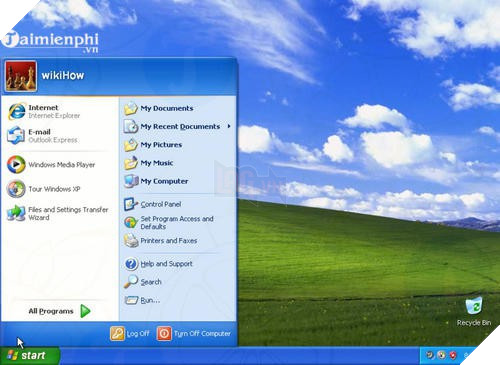This screenshot has width=500, height=365.
Task: Select the My Music menu entry text
Action: (157, 163)
